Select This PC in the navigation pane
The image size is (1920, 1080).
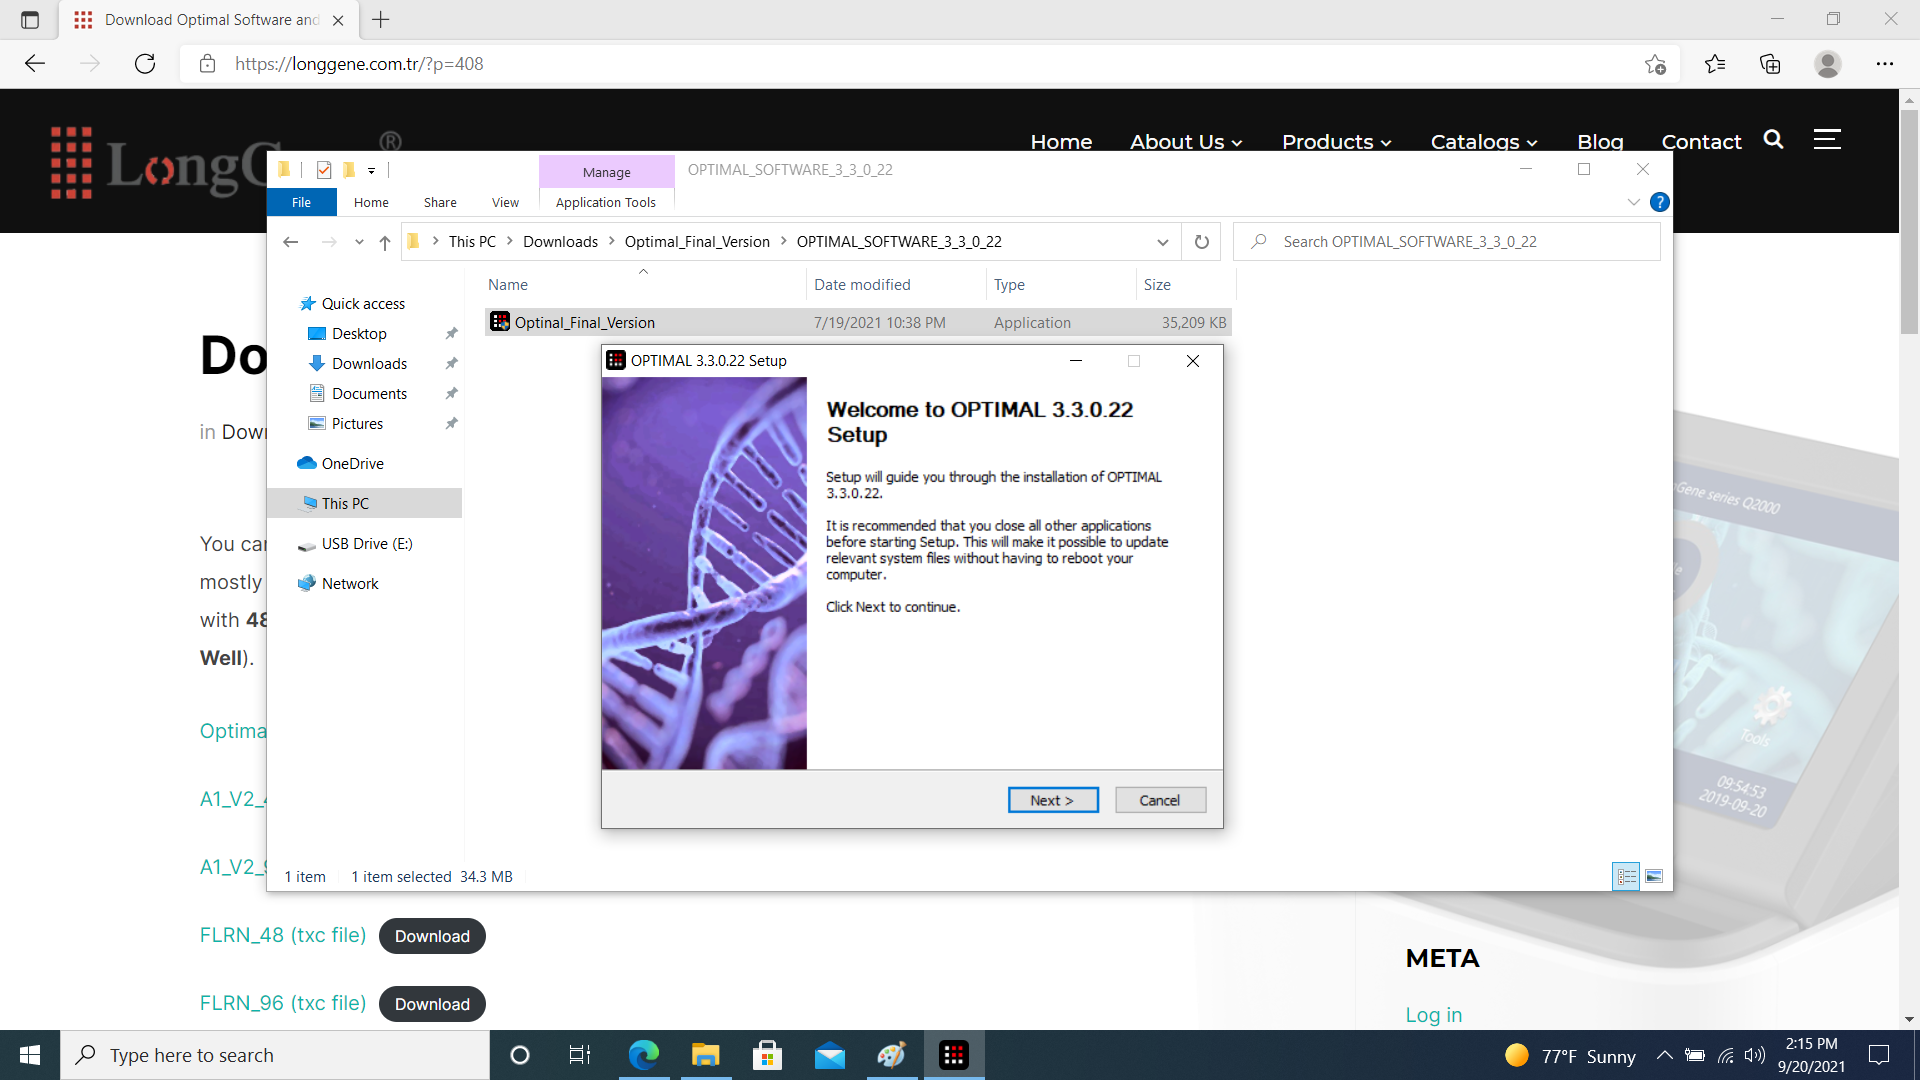(346, 503)
